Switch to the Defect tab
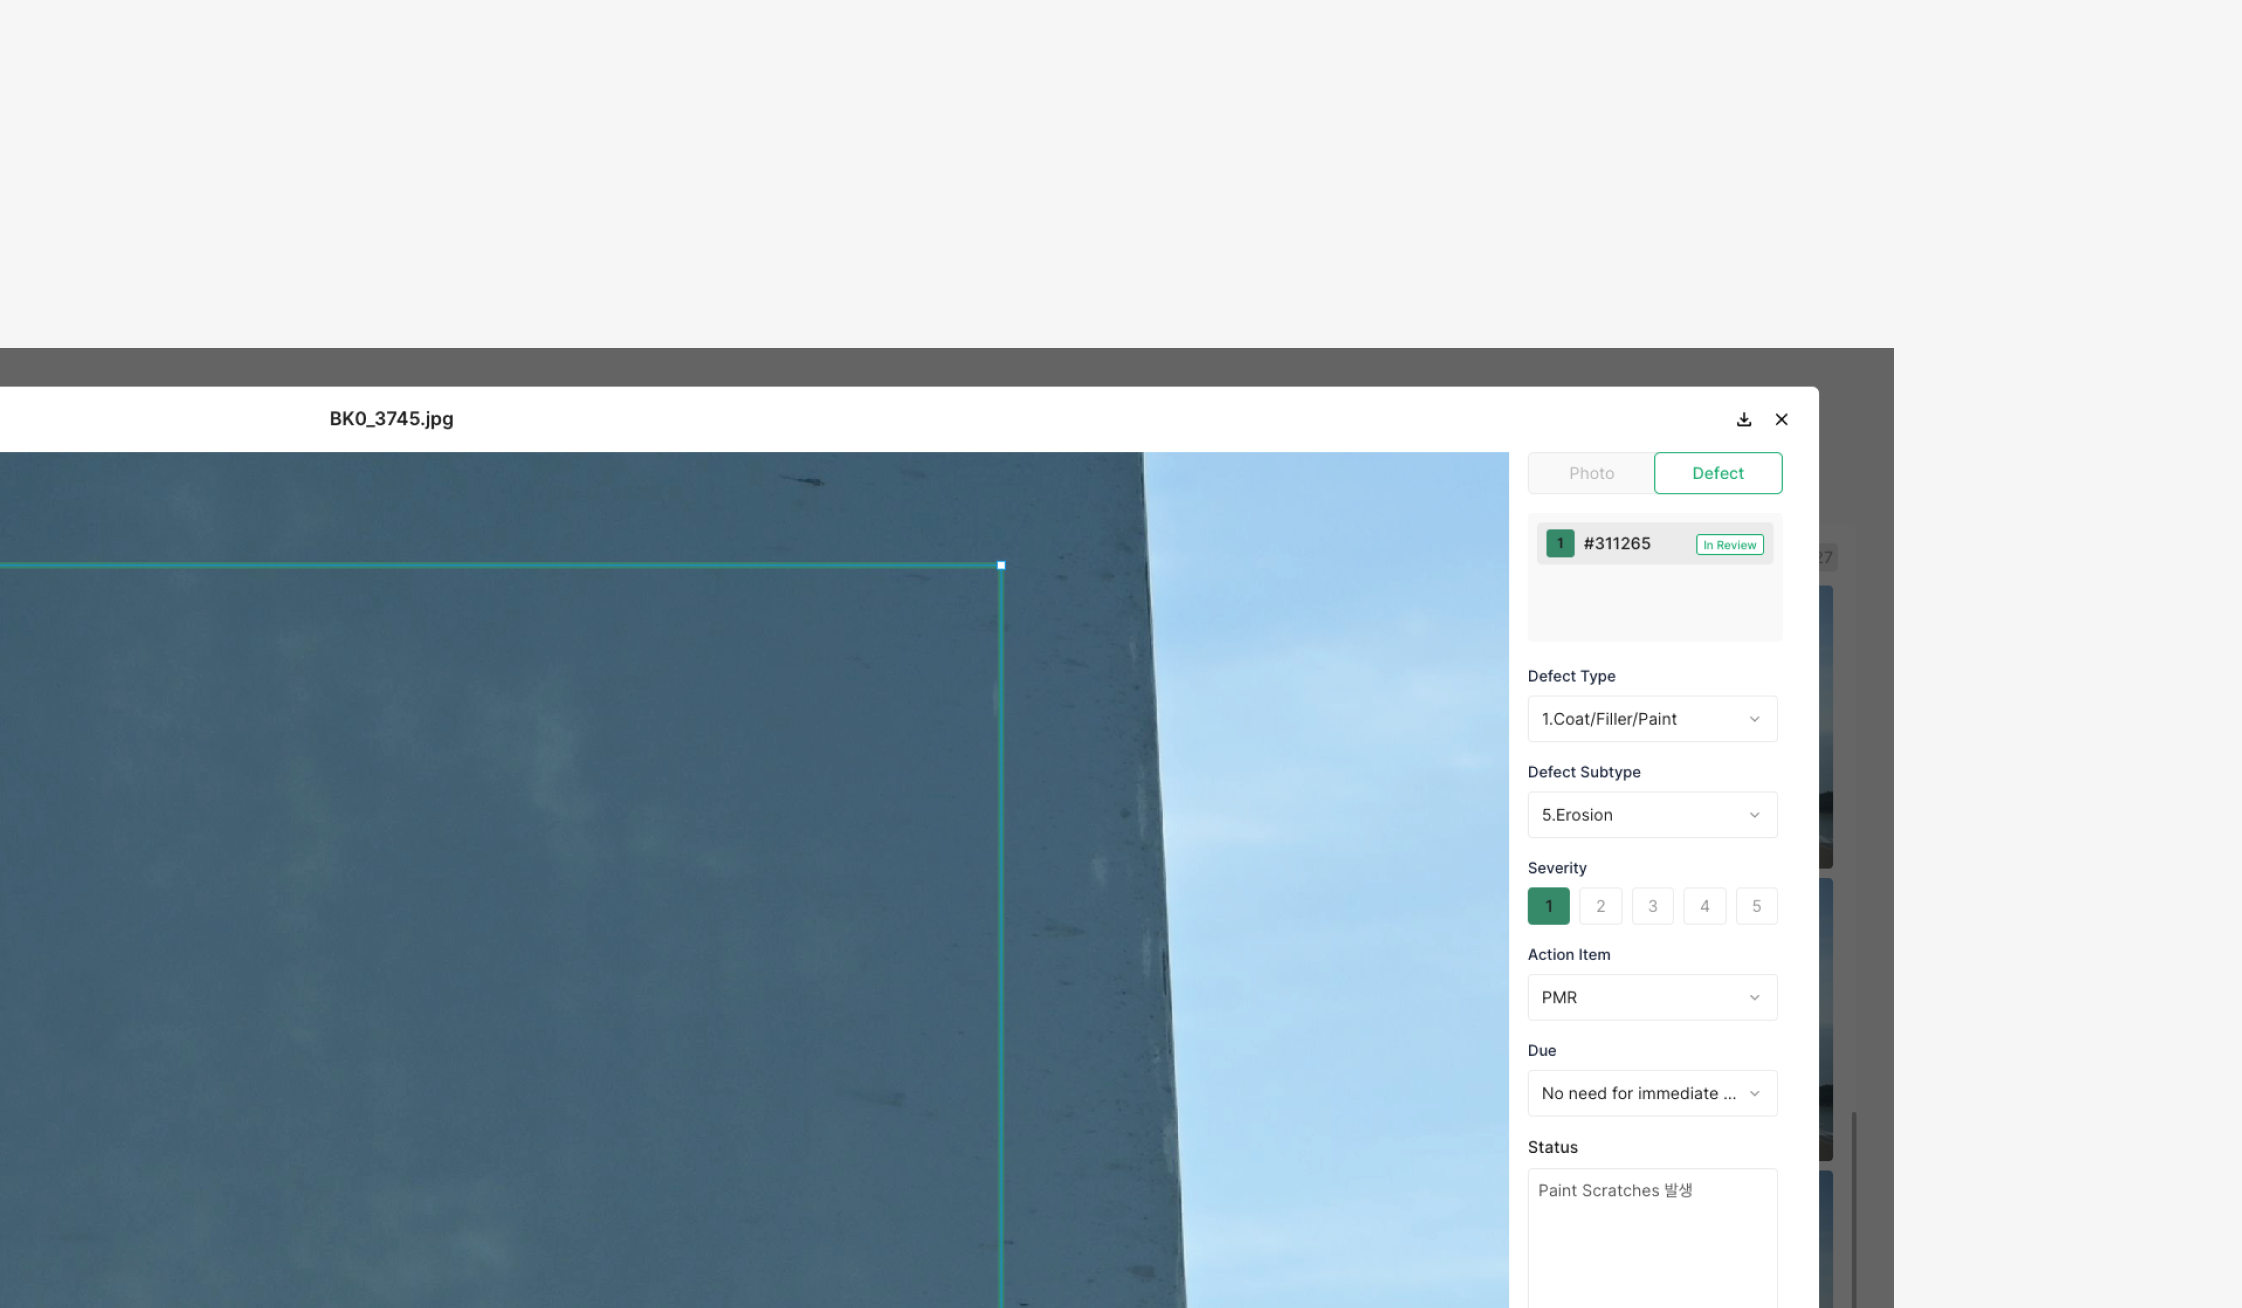2242x1308 pixels. 1717,473
